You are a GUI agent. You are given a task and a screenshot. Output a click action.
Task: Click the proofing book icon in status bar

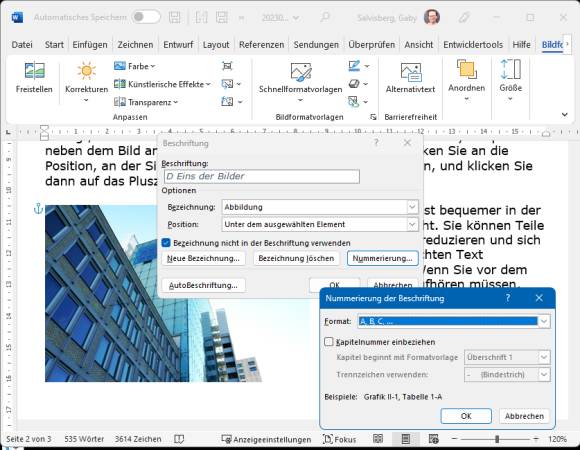[179, 439]
